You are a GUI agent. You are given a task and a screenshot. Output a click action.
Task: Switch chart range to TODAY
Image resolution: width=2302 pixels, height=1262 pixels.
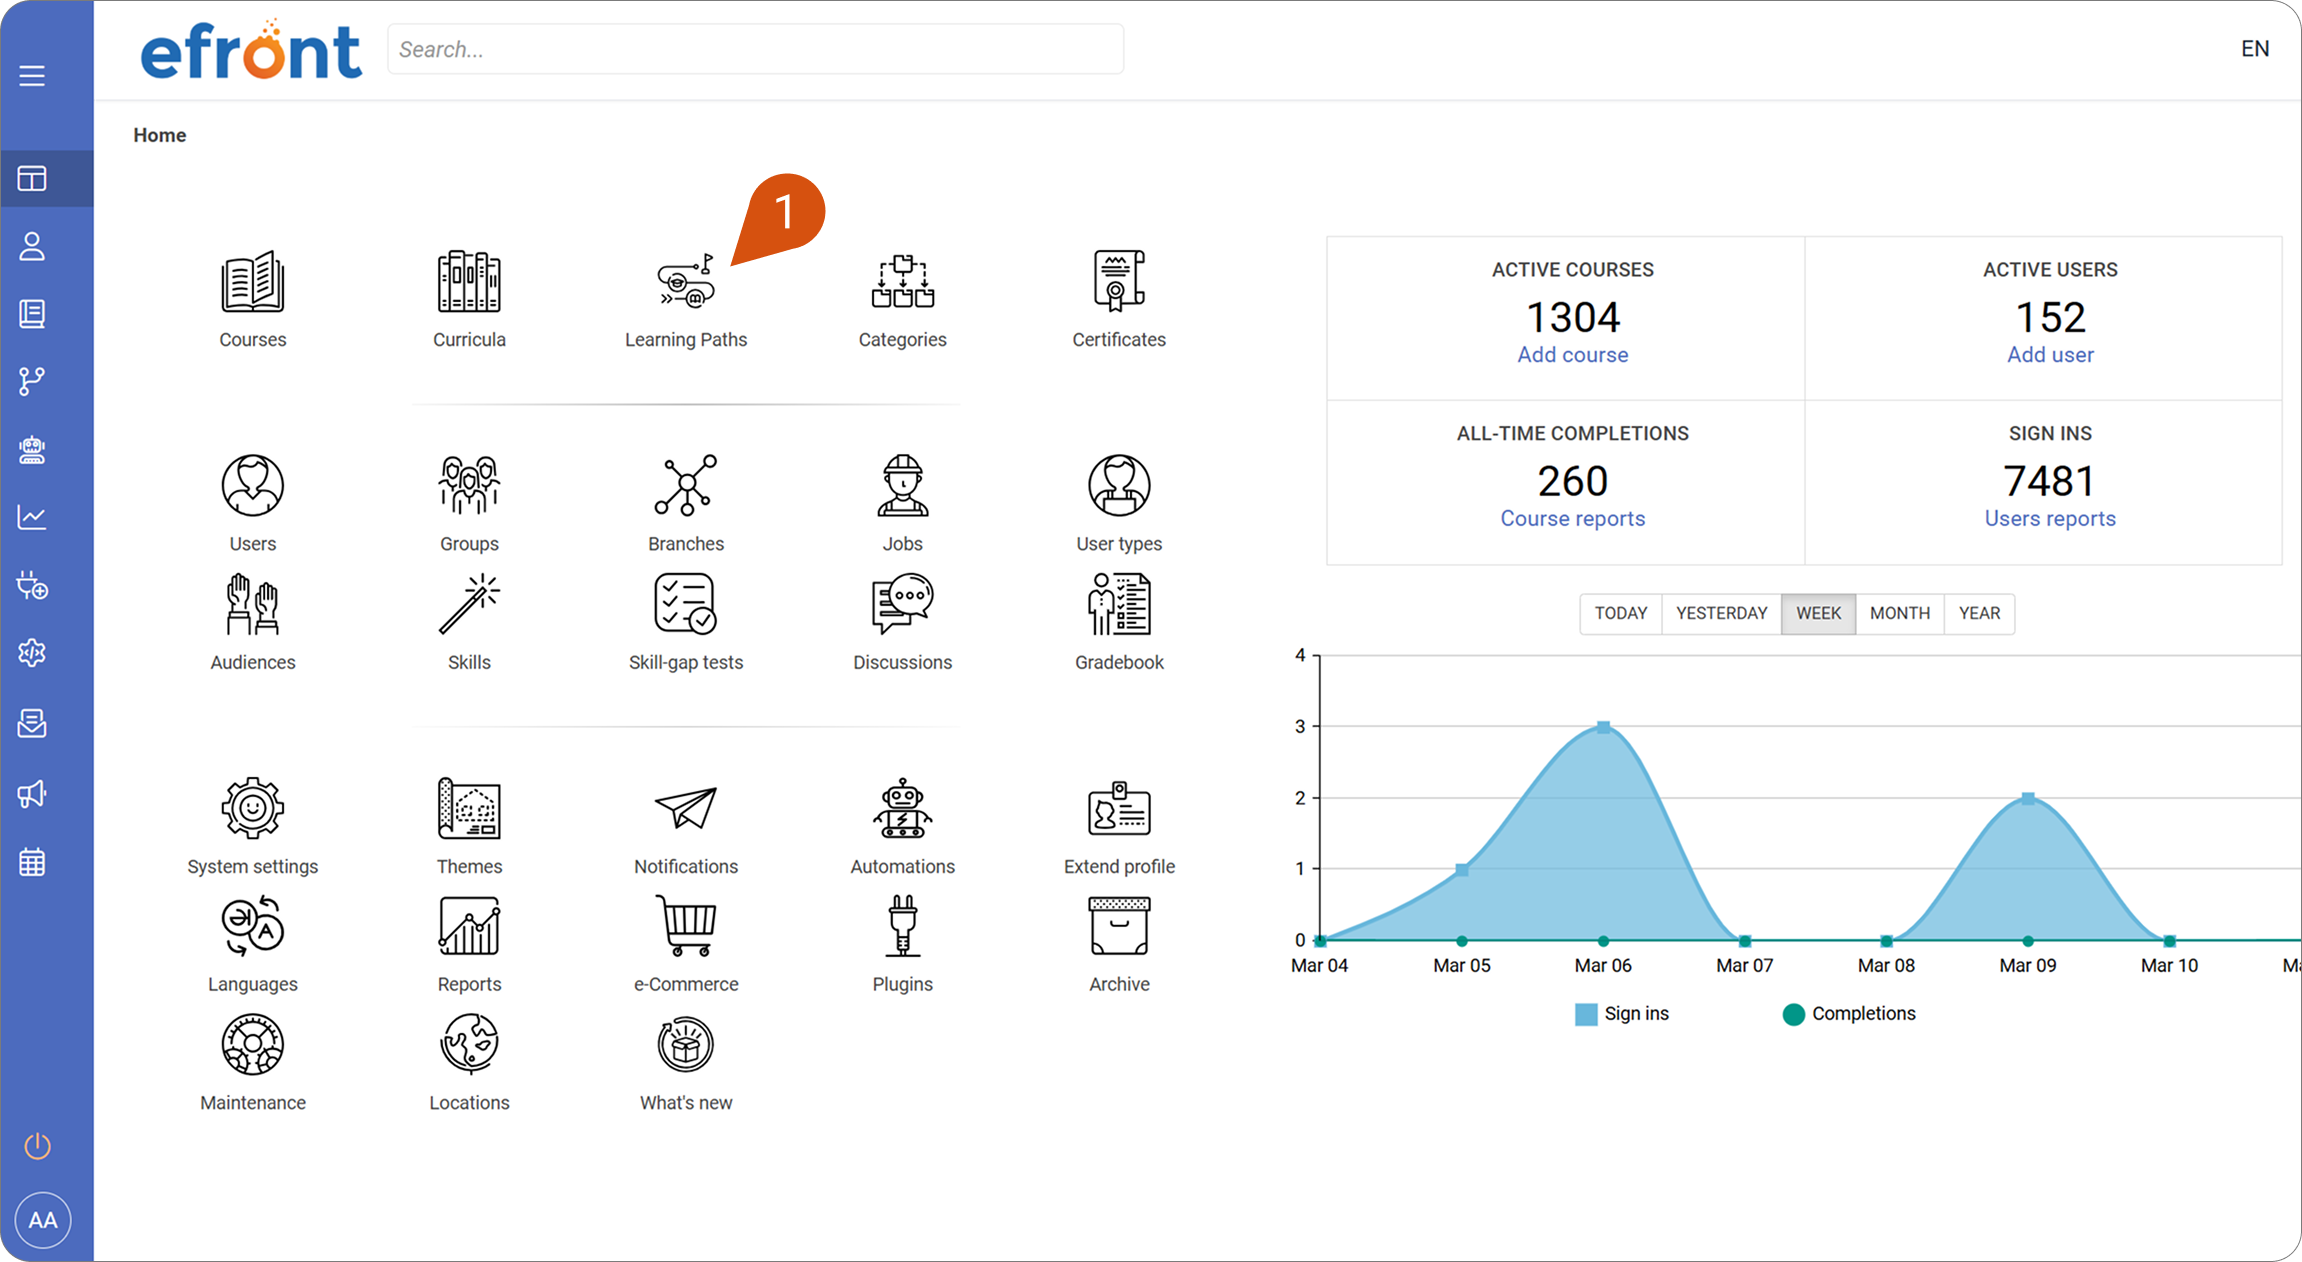[1620, 613]
